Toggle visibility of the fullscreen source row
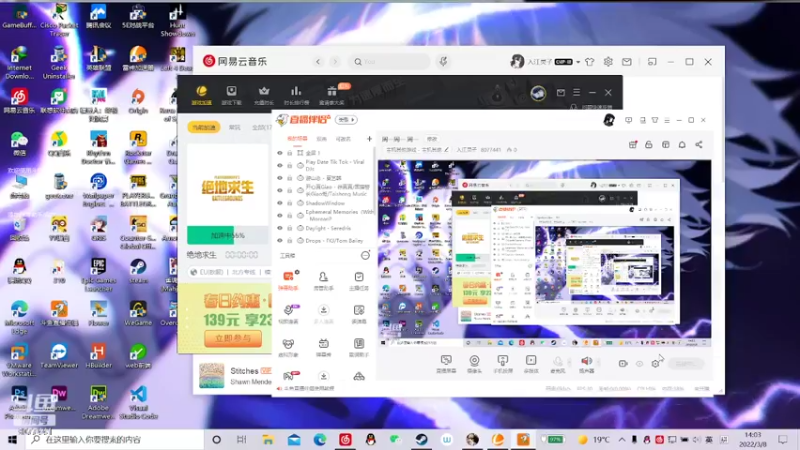Image resolution: width=800 pixels, height=450 pixels. 280,153
